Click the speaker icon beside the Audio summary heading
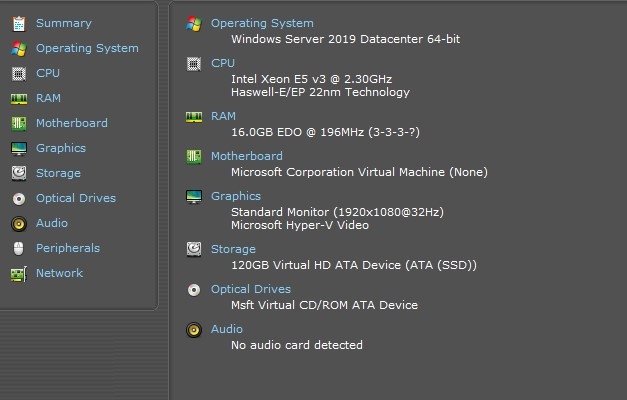The height and width of the screenshot is (400, 627). pyautogui.click(x=194, y=329)
